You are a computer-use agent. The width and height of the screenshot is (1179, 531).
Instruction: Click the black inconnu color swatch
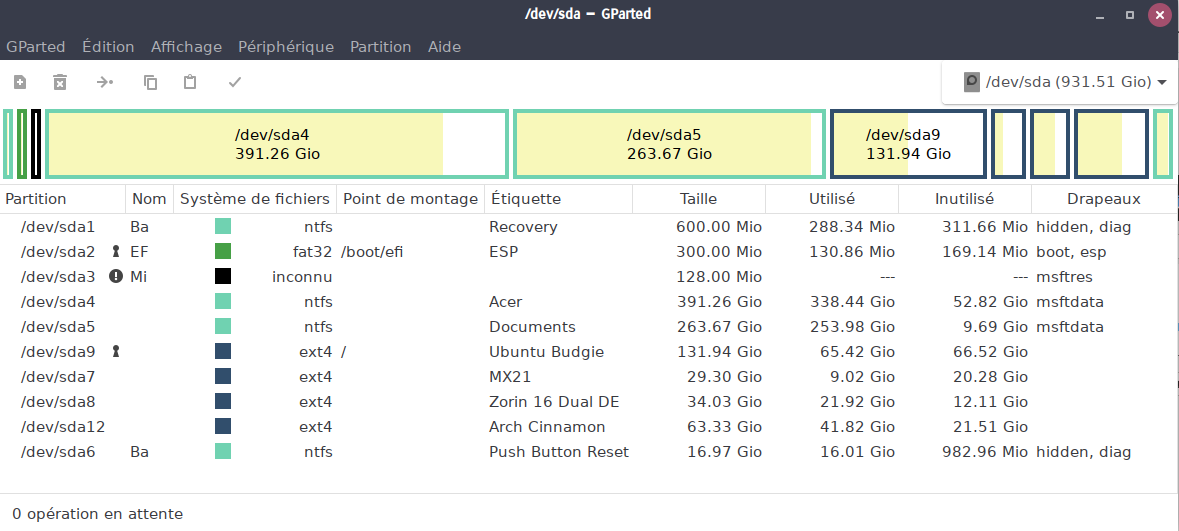223,277
